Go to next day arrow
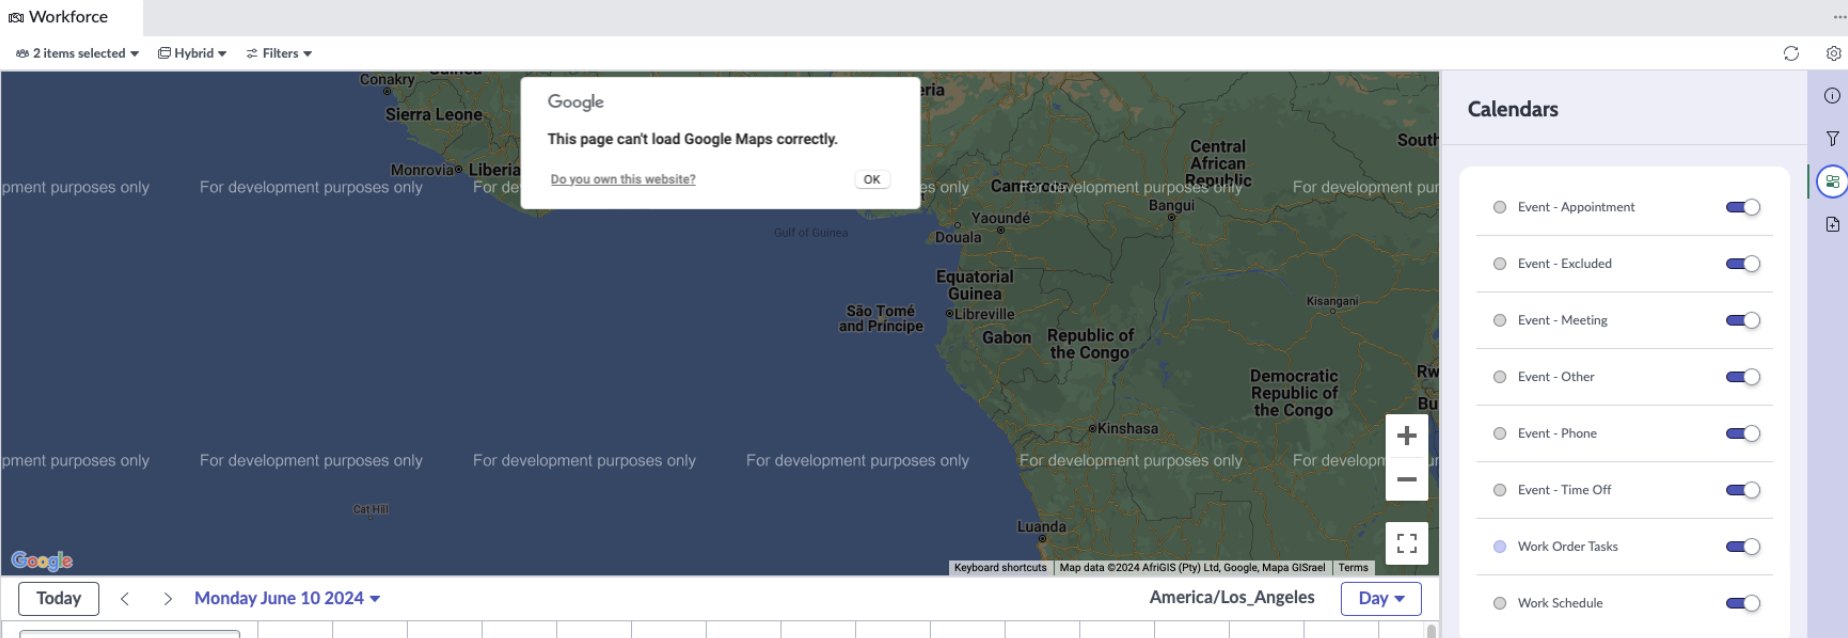 [168, 599]
